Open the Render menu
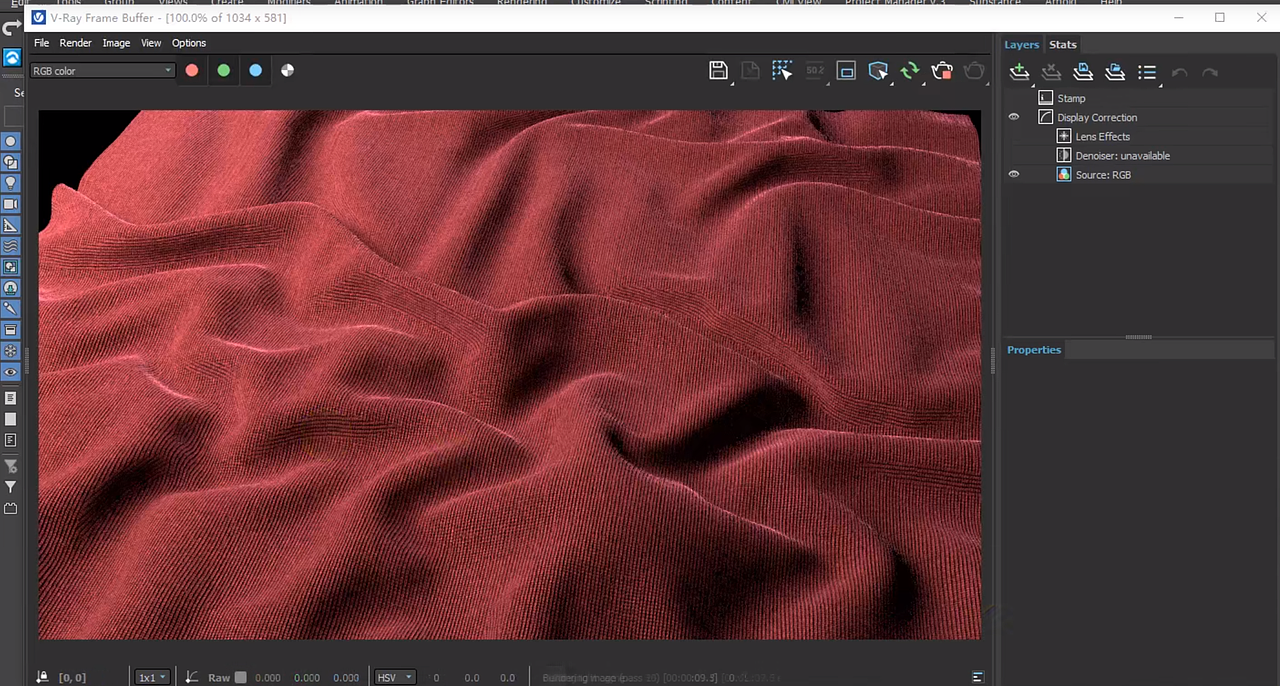 coord(75,42)
